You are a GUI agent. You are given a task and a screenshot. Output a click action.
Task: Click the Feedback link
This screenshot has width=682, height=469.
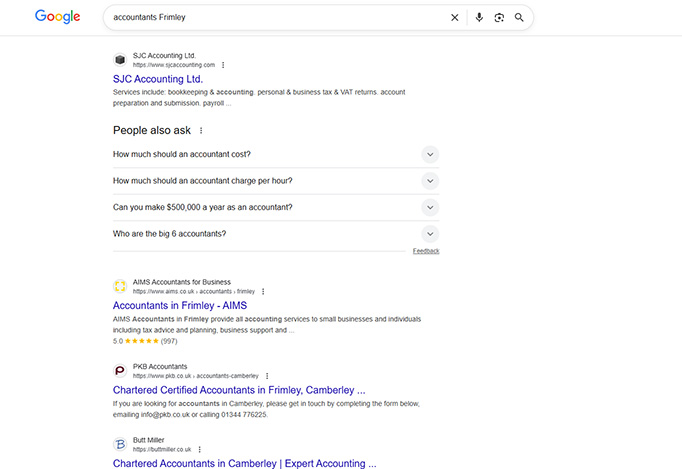click(x=426, y=251)
